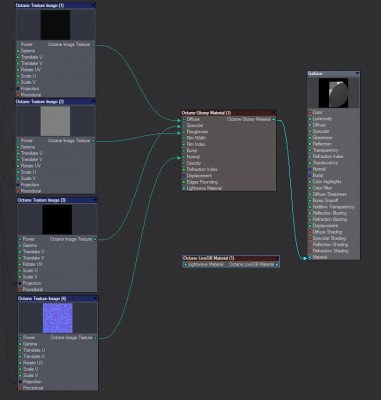Click the Octane Glossy Material output socket
Viewport: 381px width, 400px height.
coord(274,119)
